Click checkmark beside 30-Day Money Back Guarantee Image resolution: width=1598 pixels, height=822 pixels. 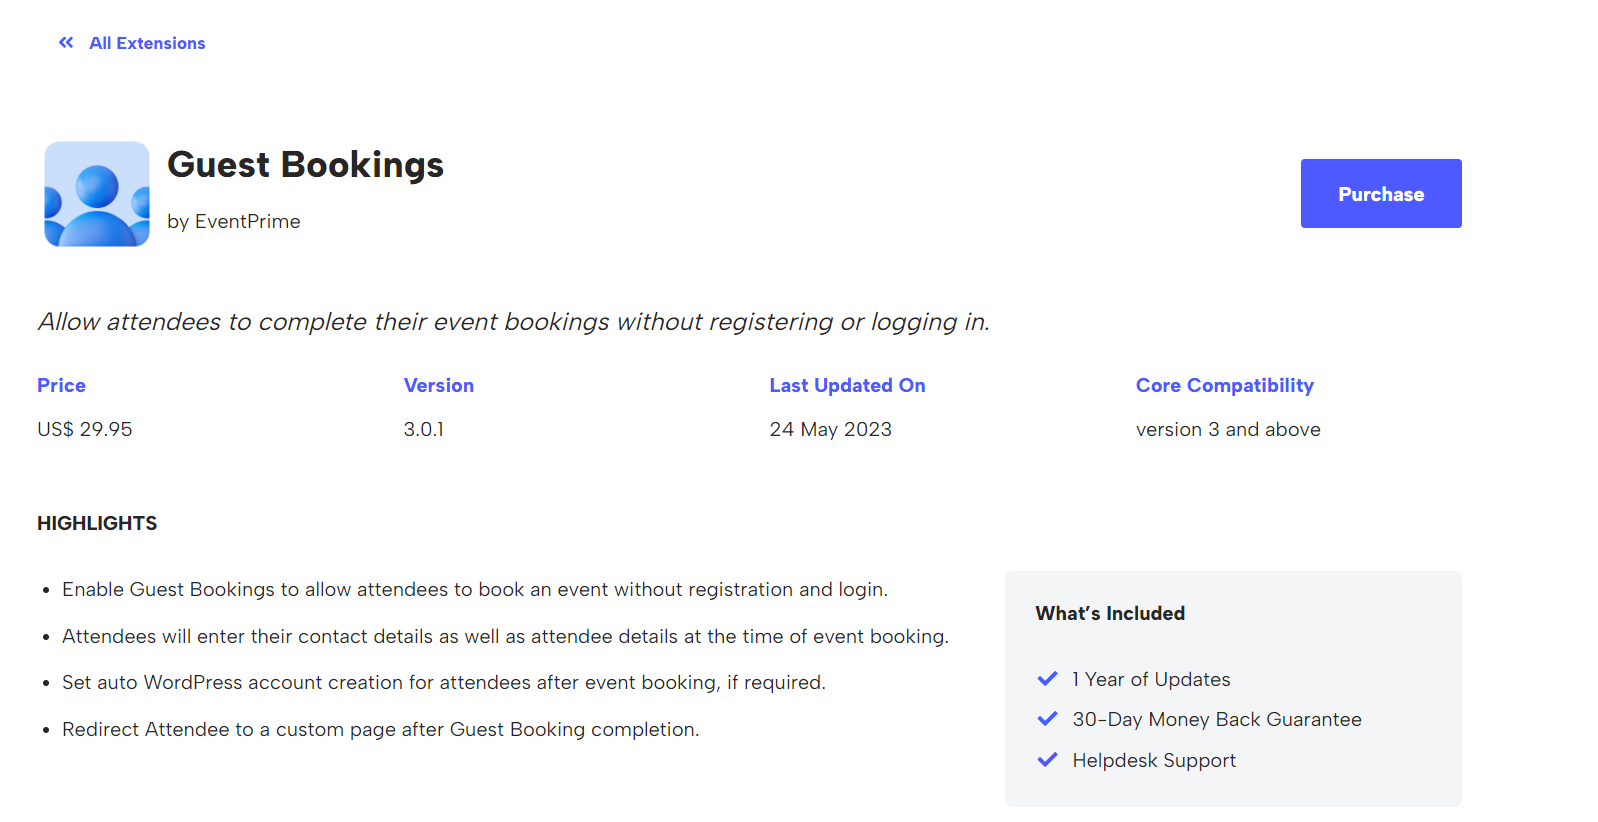[x=1047, y=719]
